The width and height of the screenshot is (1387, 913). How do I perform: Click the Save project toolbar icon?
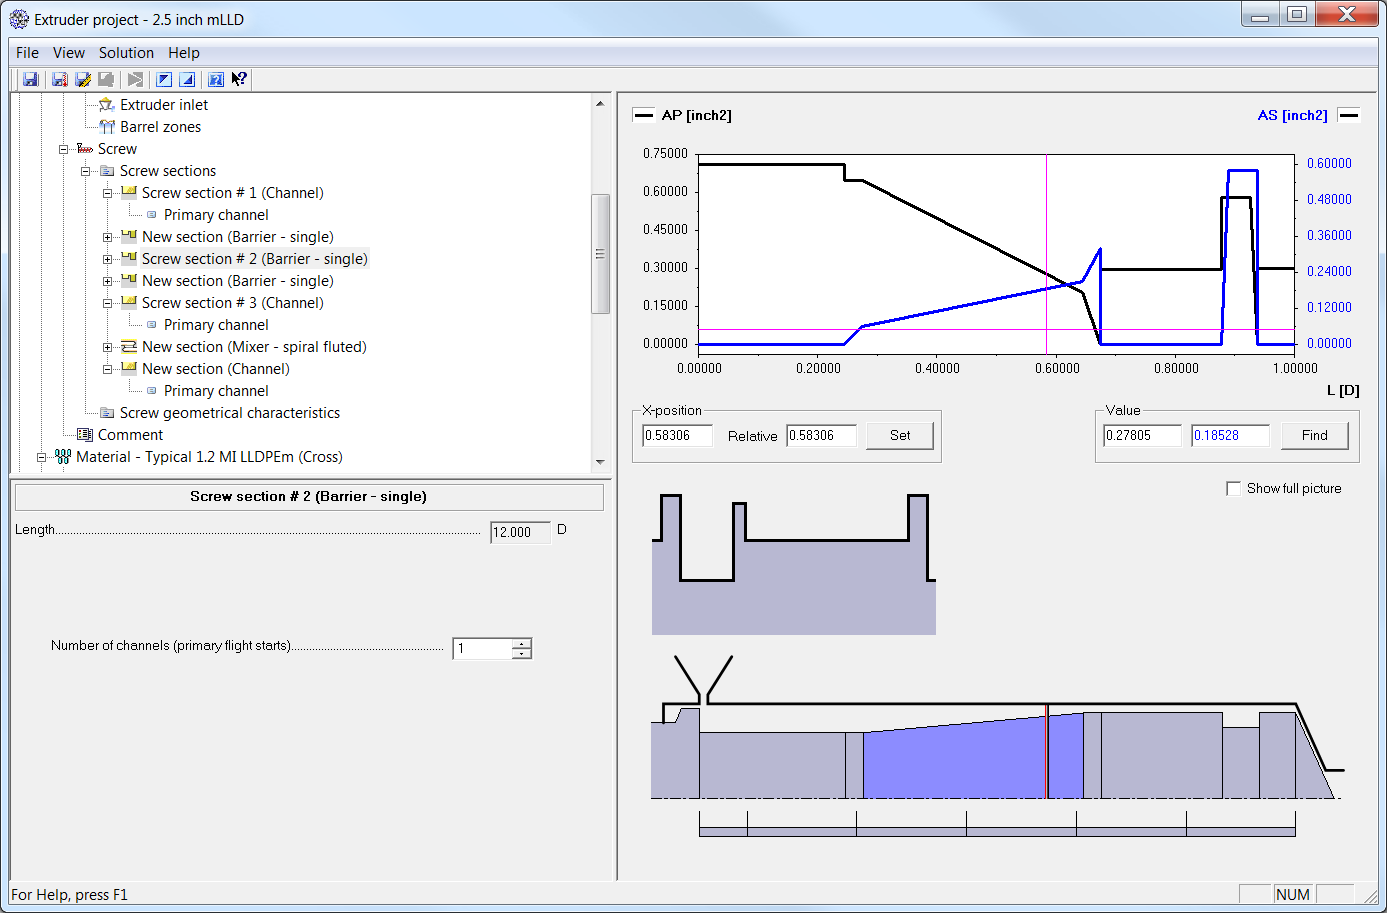click(31, 79)
